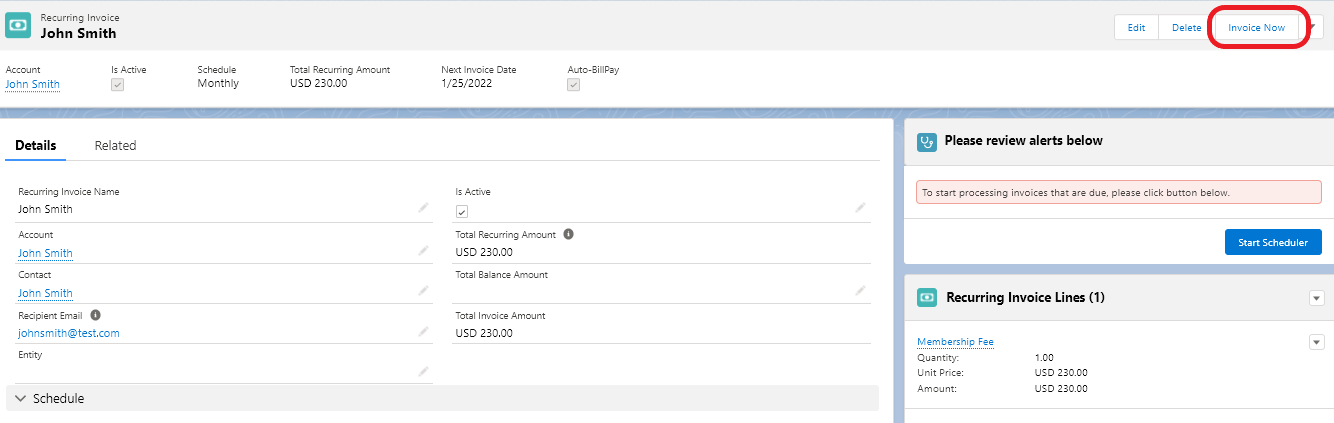This screenshot has height=423, width=1334.
Task: Click the Invoice Now button
Action: (x=1256, y=27)
